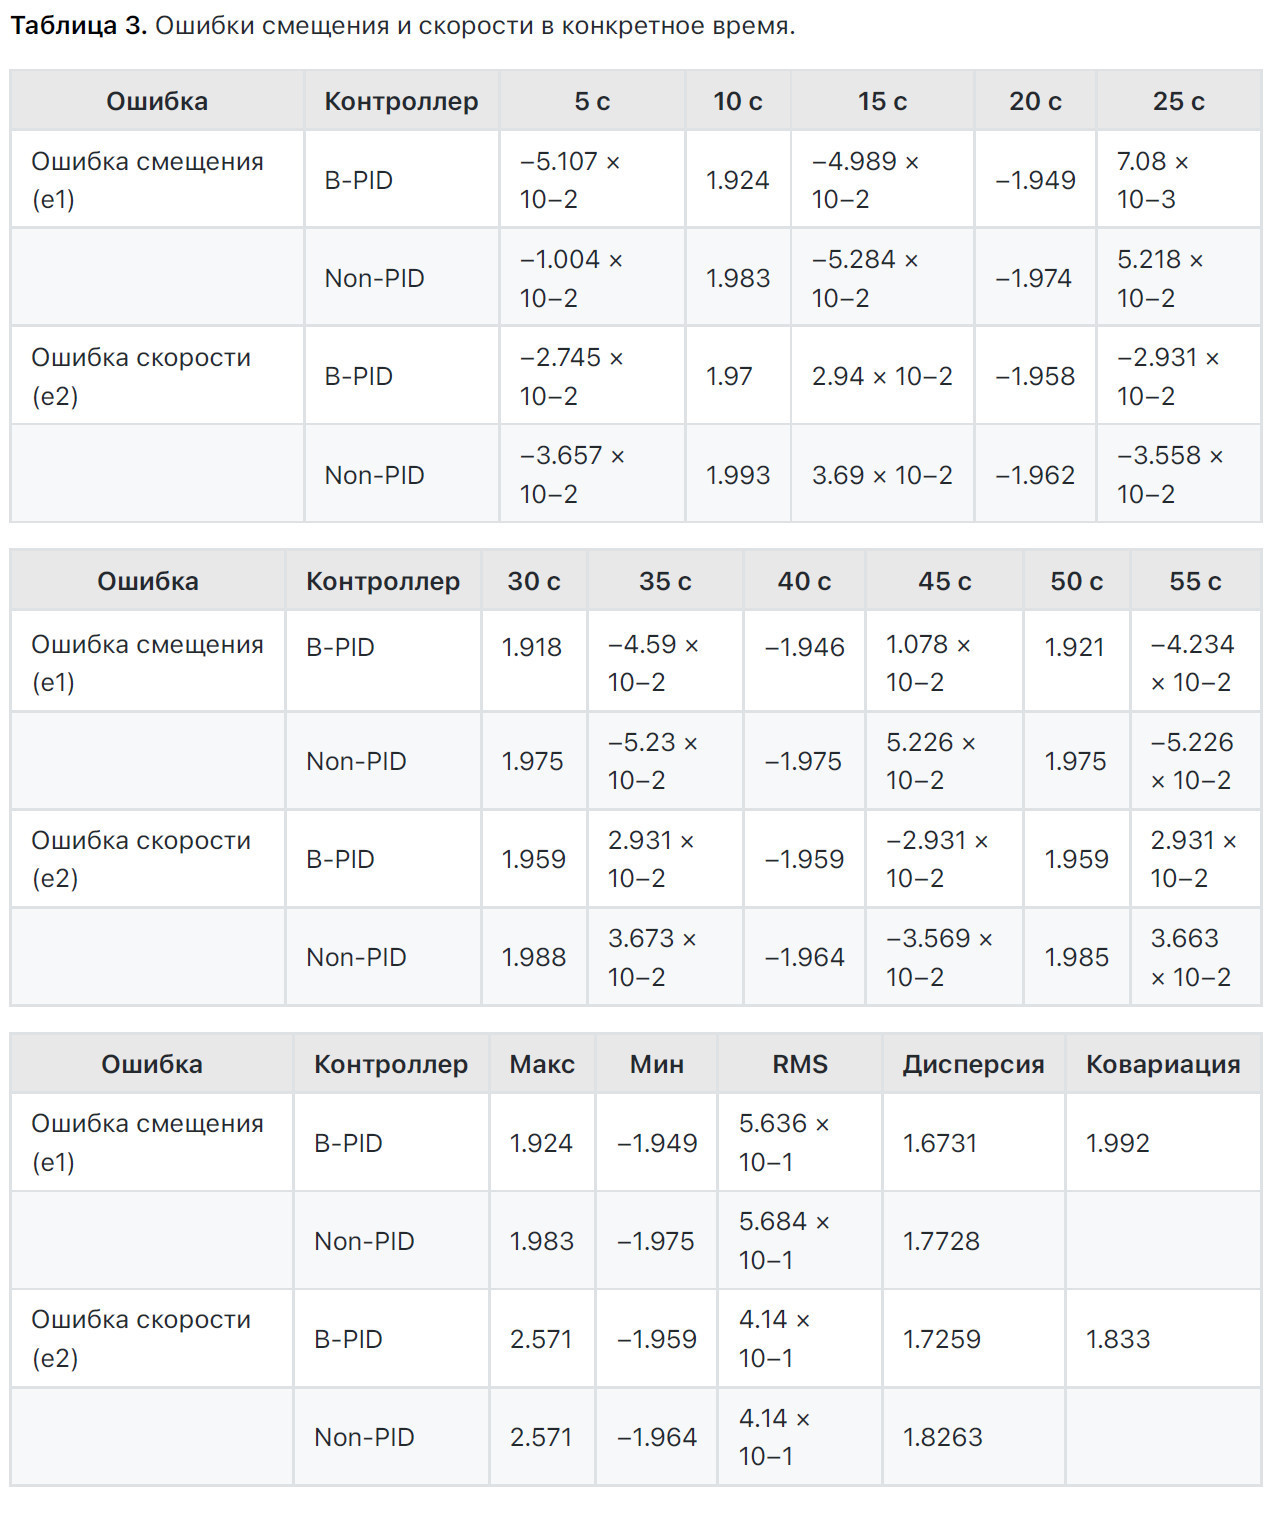Click the "Таблица 3." caption title
The image size is (1276, 1516).
click(x=79, y=26)
